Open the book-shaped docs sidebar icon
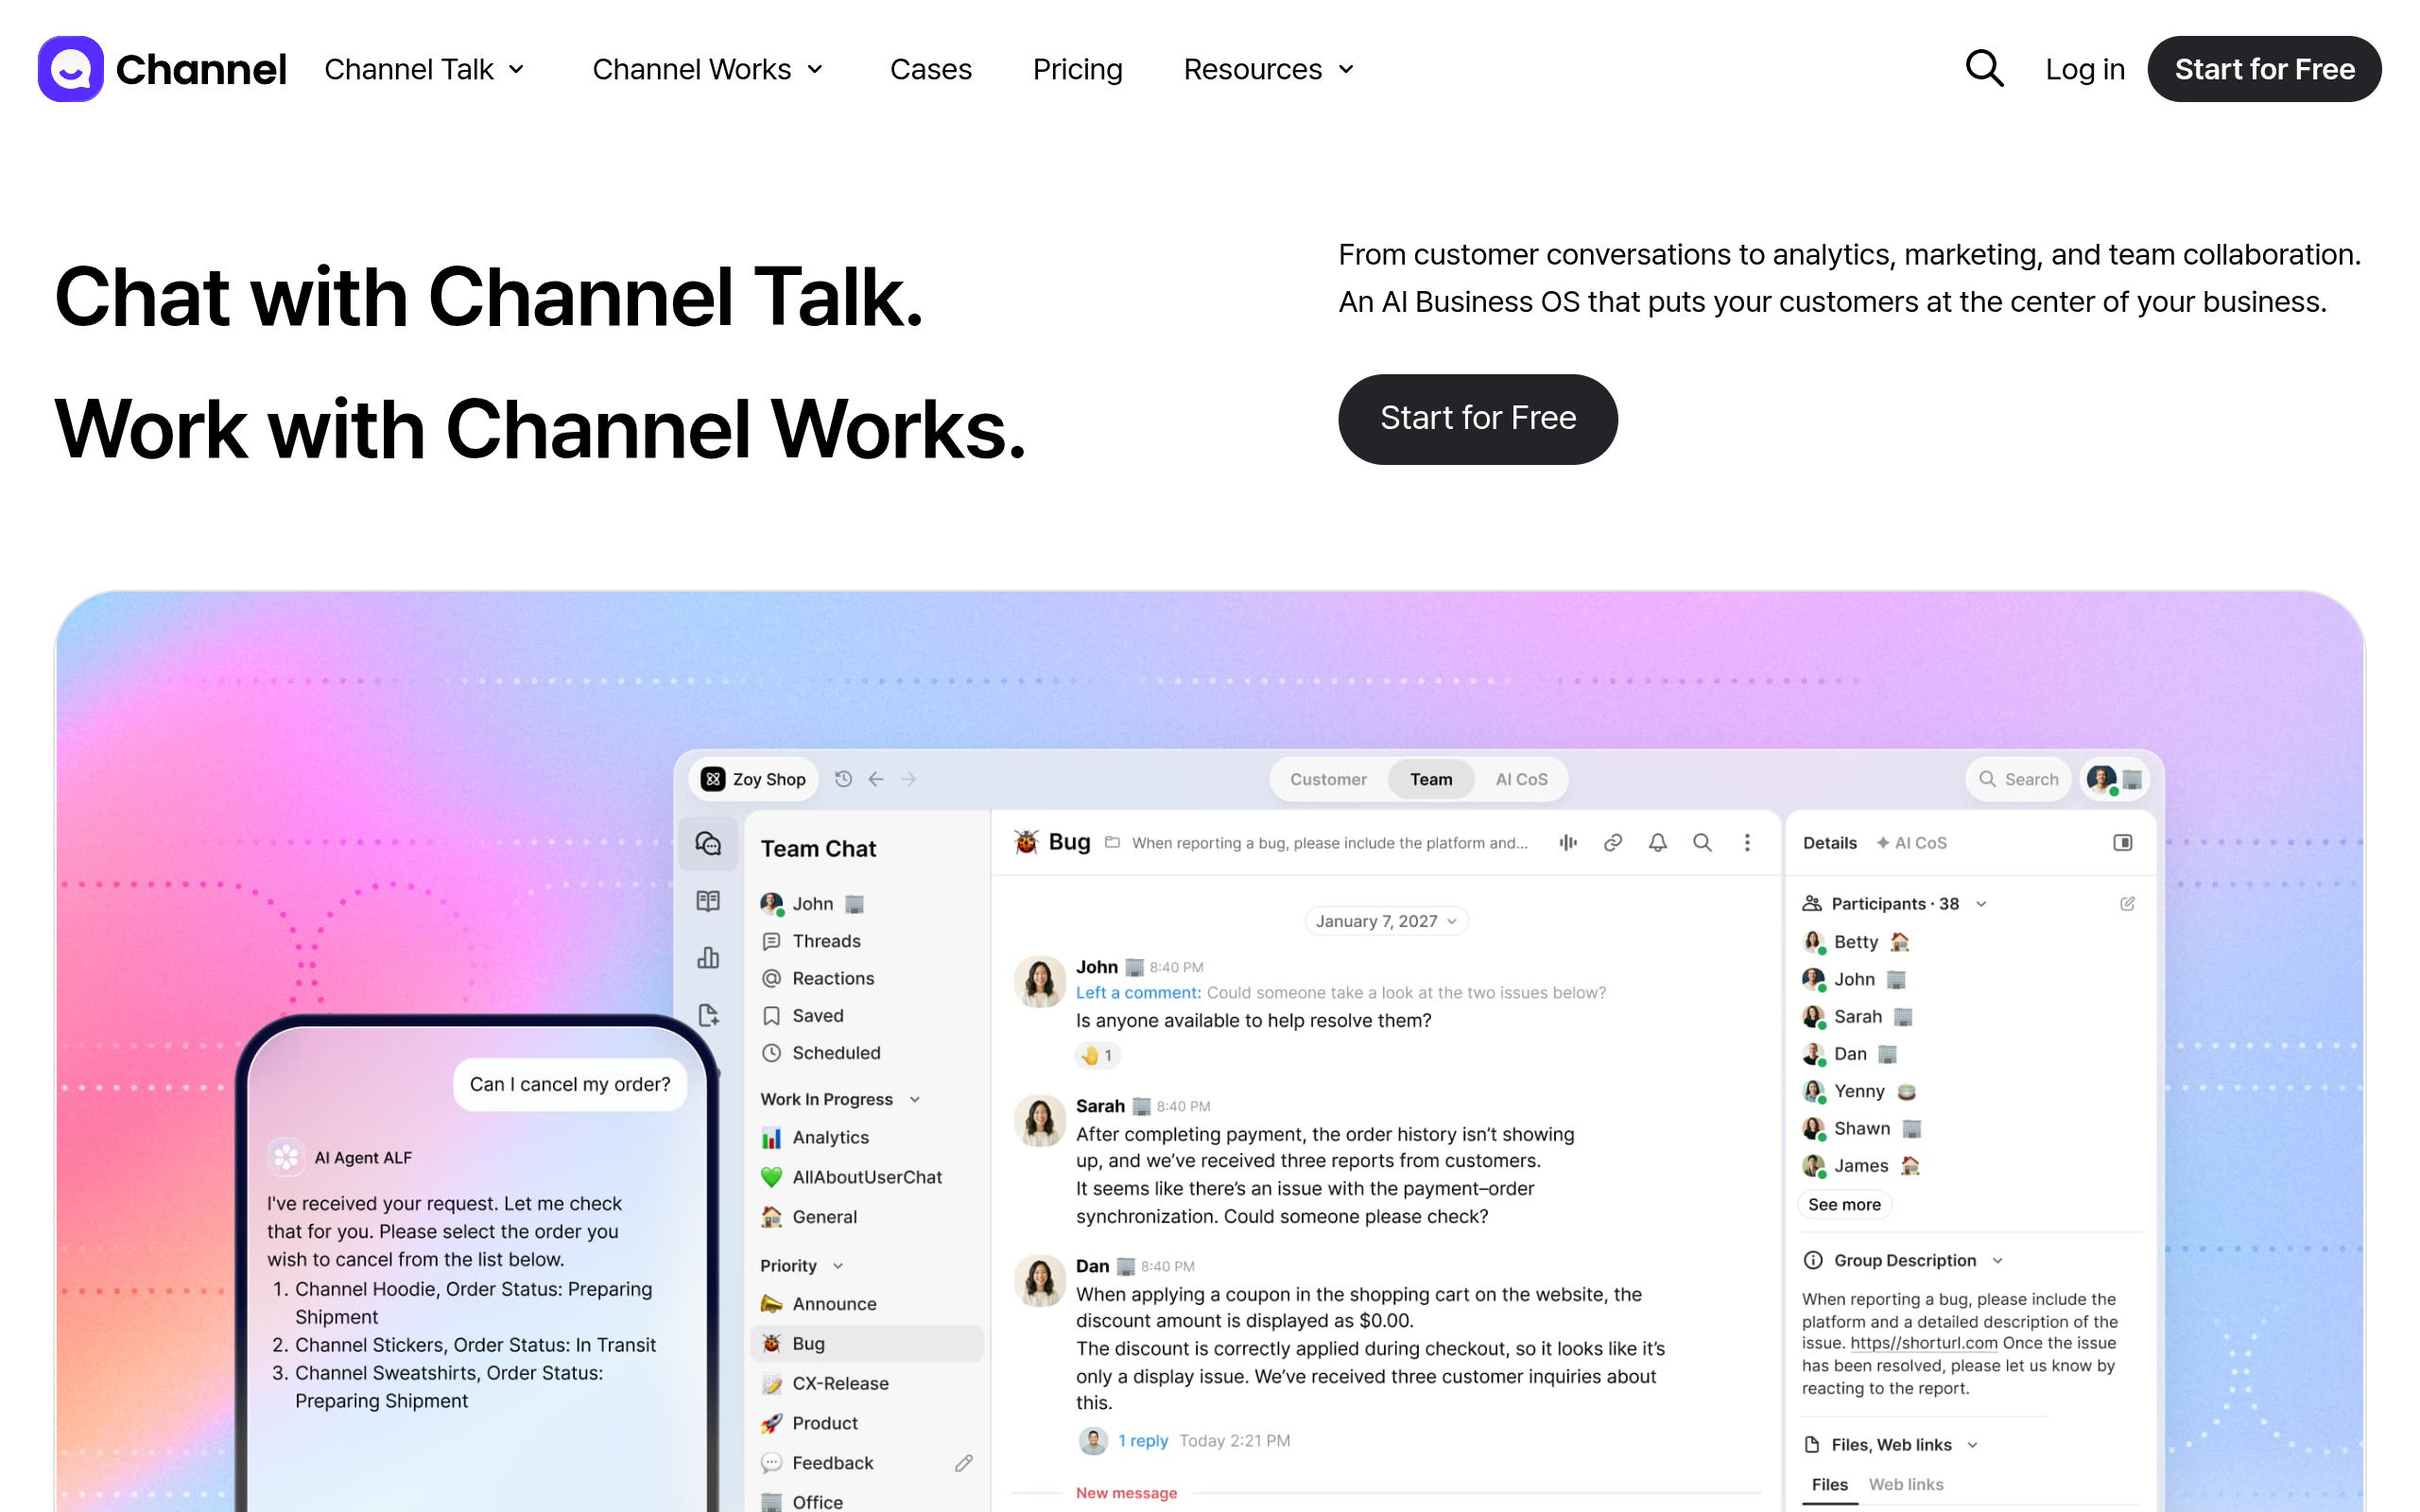The image size is (2420, 1512). 708,901
